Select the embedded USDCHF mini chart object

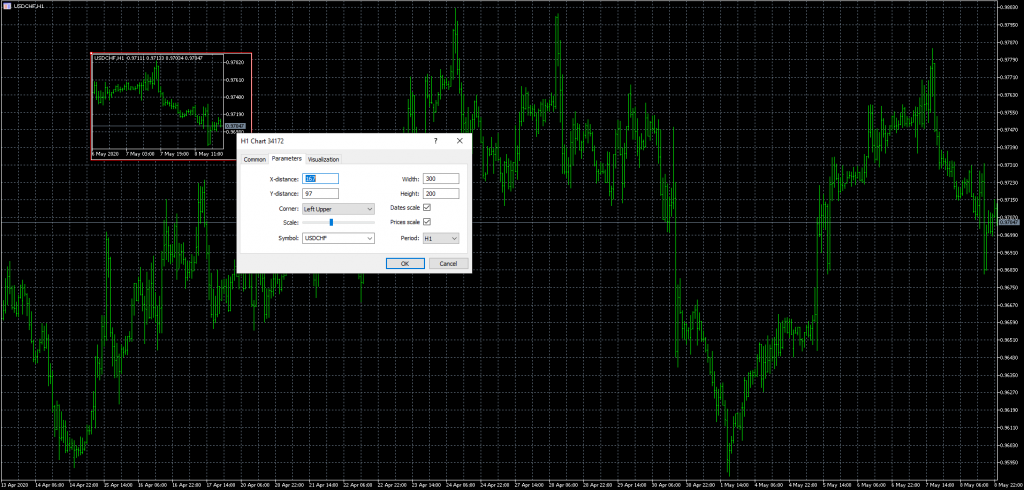pos(171,106)
